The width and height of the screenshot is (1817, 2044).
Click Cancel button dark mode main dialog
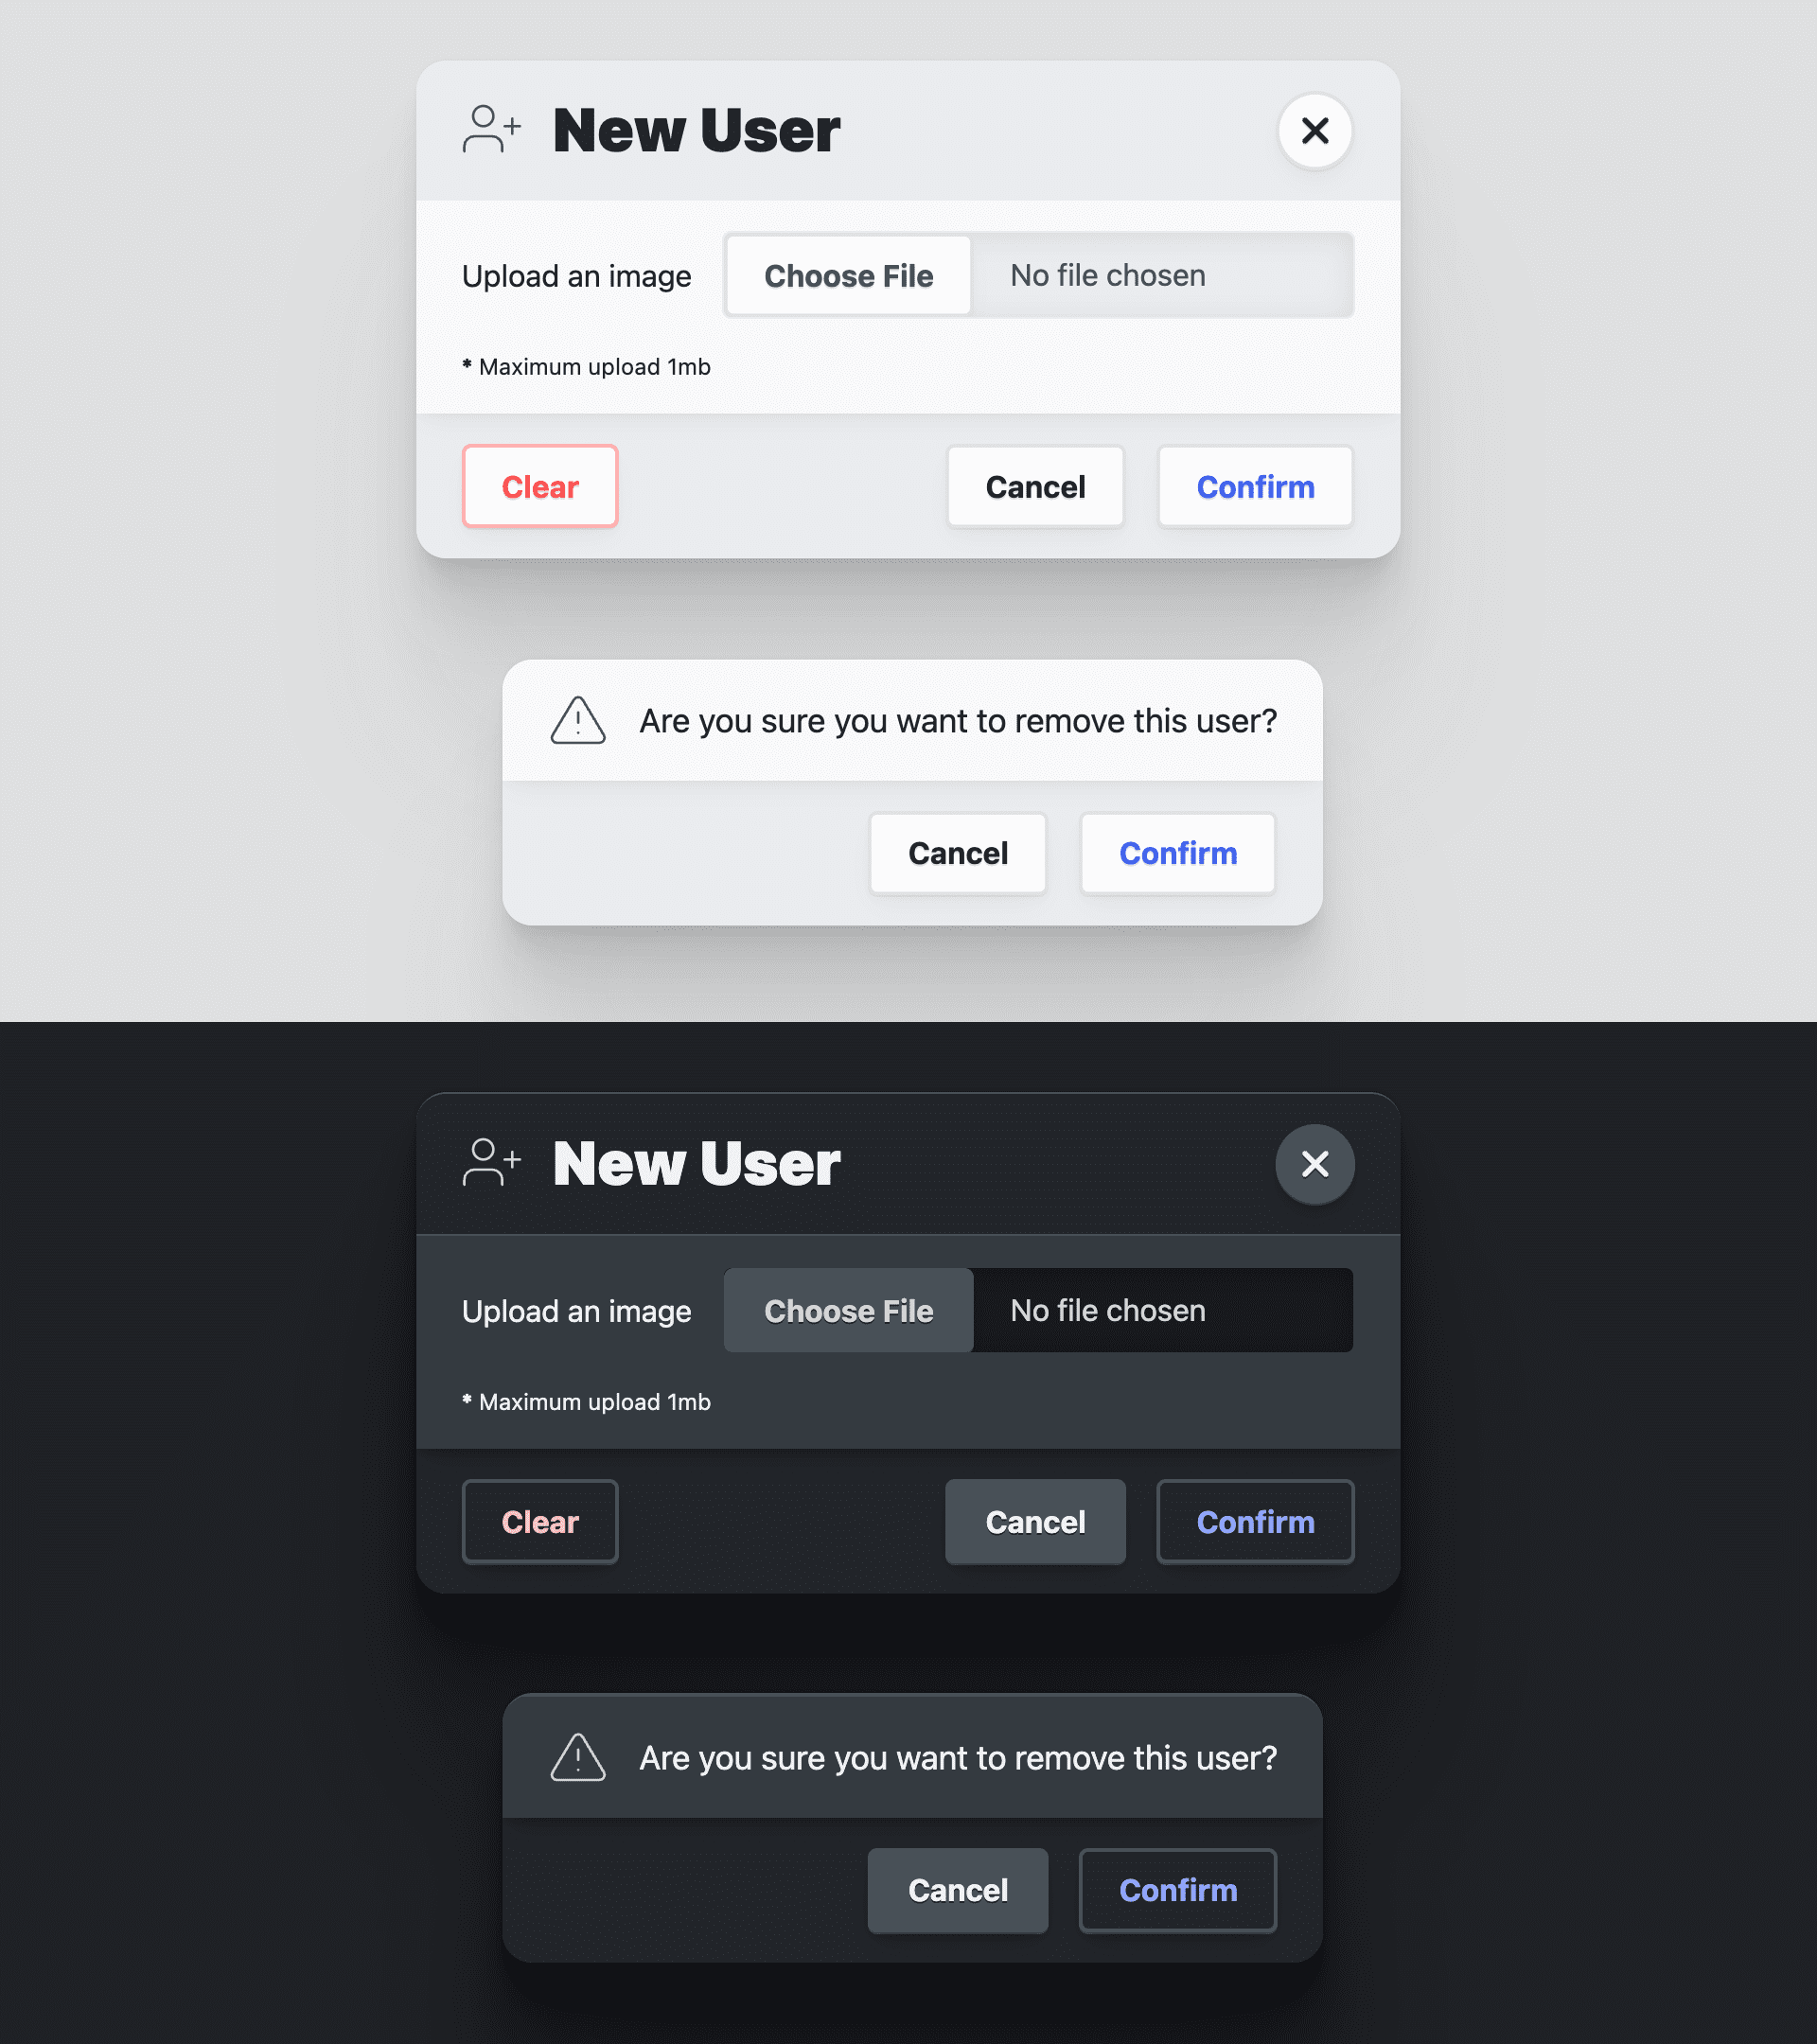[1034, 1520]
